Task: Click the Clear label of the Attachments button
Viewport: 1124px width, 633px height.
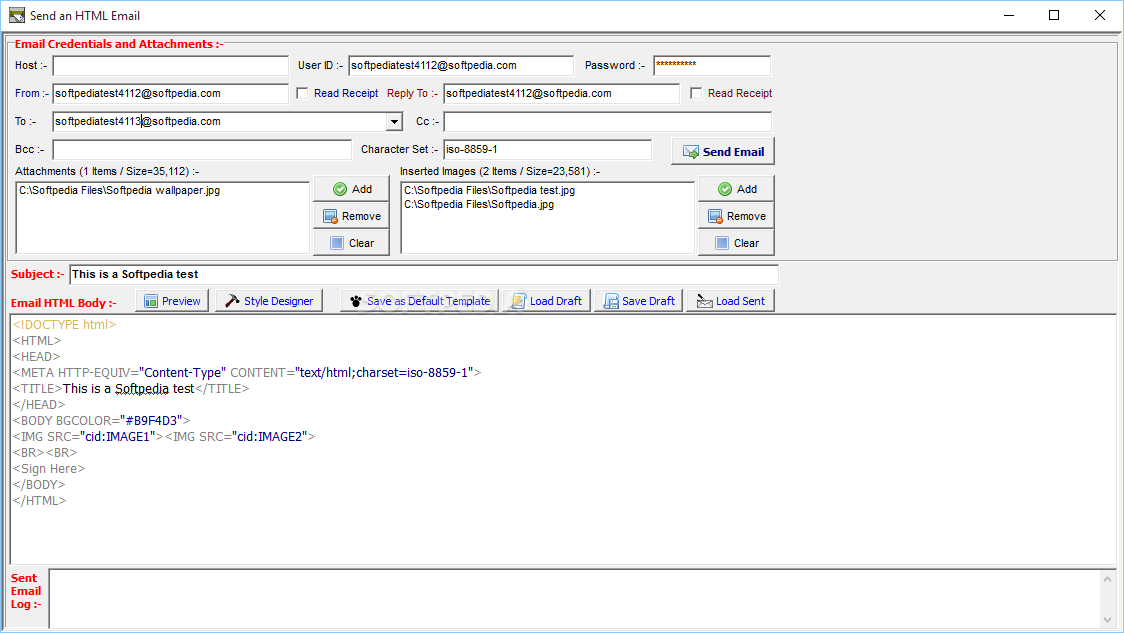Action: pyautogui.click(x=361, y=243)
